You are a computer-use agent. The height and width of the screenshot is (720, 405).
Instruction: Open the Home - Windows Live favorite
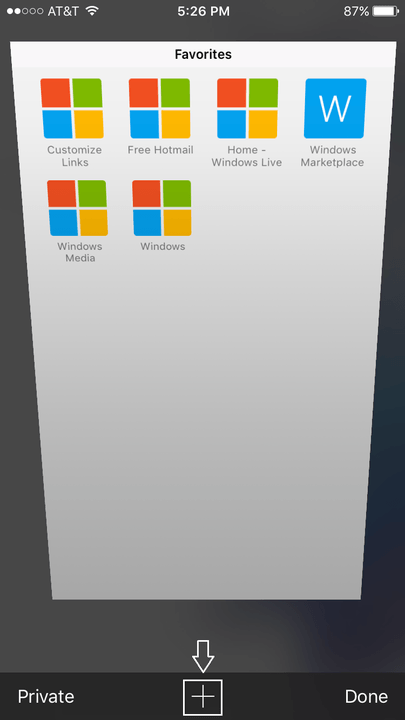(248, 108)
